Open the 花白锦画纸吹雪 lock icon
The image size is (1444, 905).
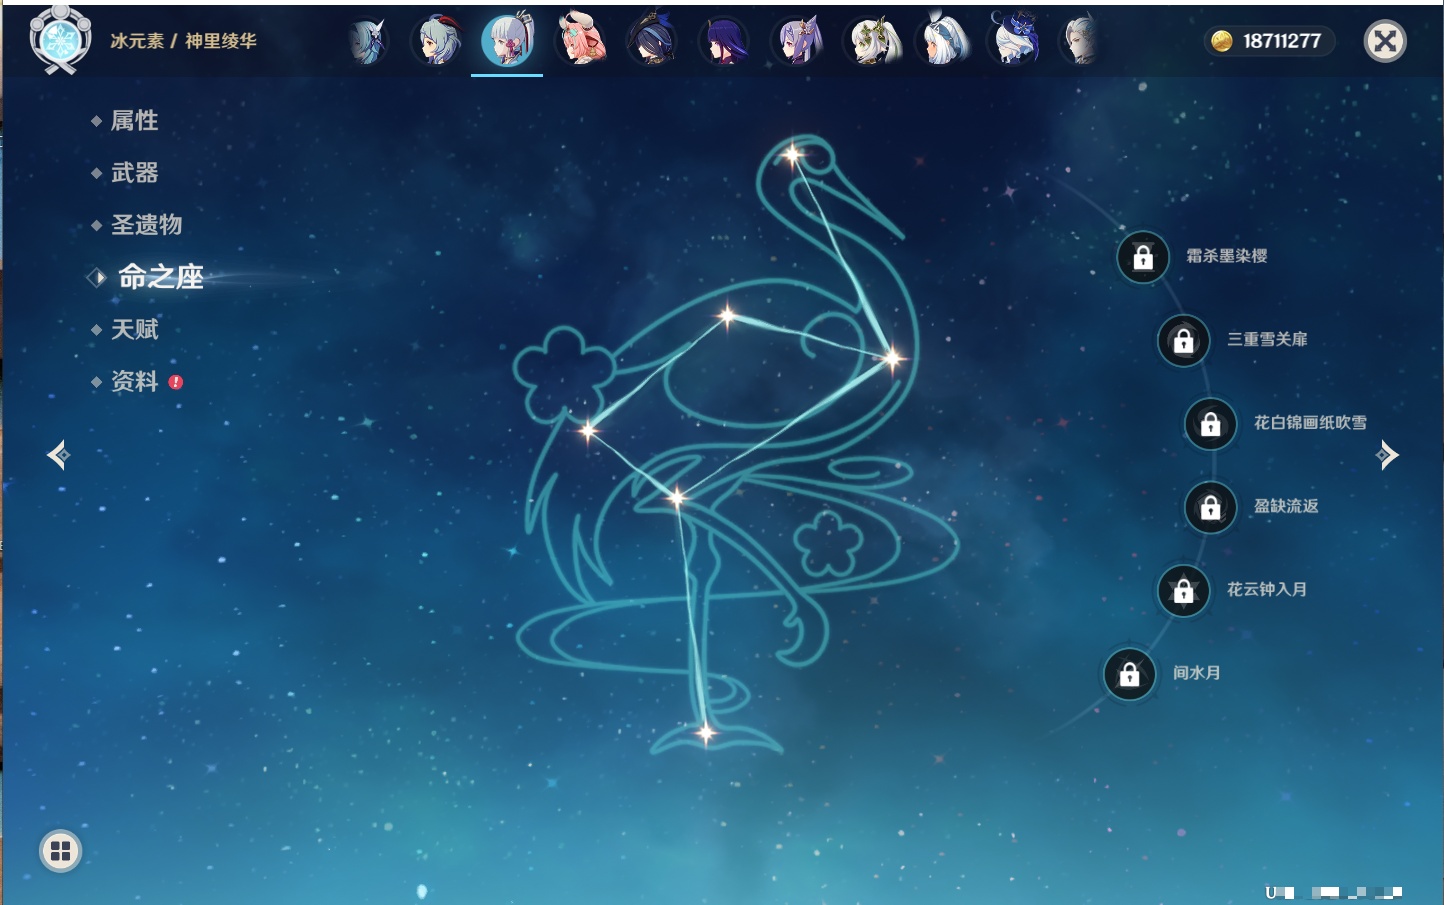tap(1210, 424)
